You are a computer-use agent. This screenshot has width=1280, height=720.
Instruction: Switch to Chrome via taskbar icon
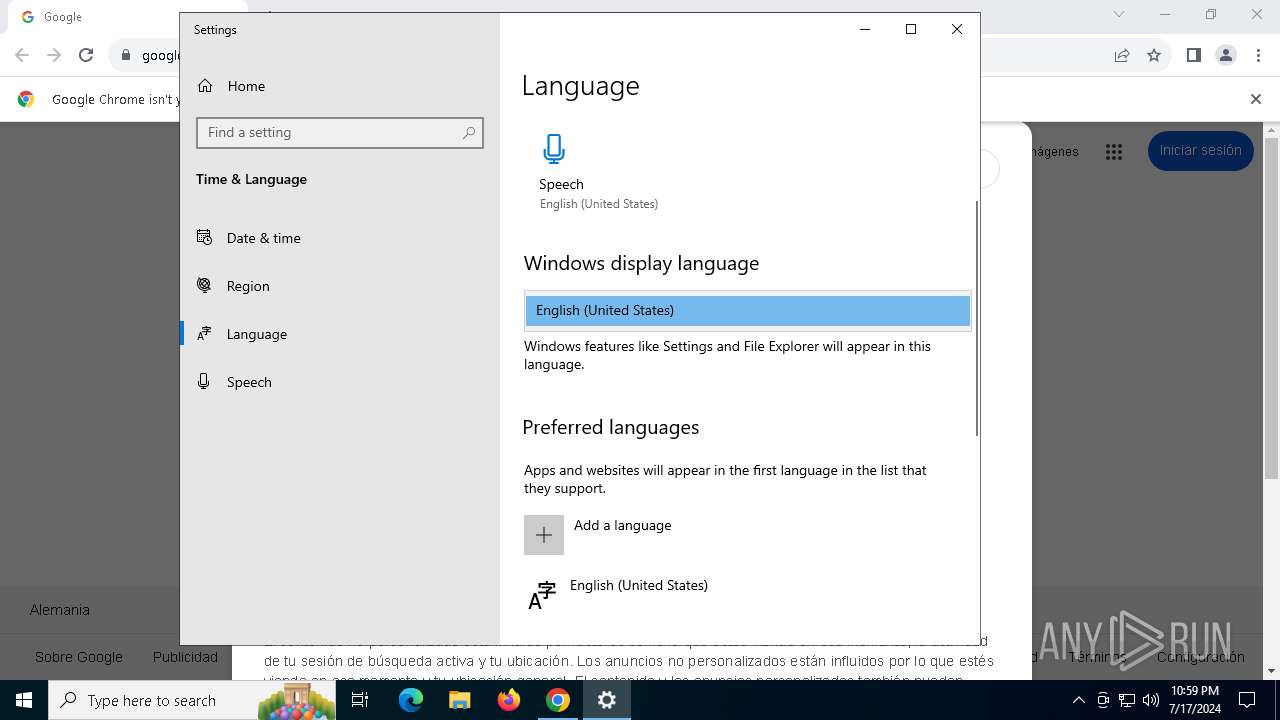tap(558, 700)
